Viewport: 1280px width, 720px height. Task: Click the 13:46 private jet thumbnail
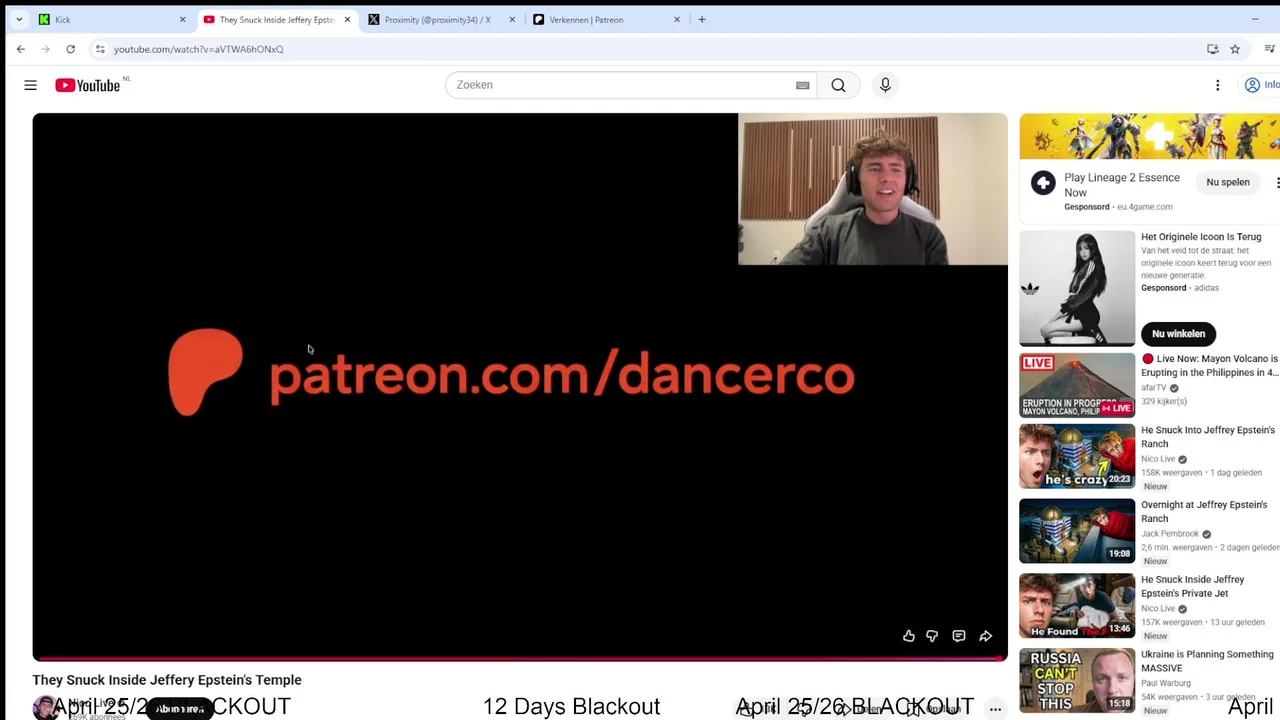point(1077,606)
